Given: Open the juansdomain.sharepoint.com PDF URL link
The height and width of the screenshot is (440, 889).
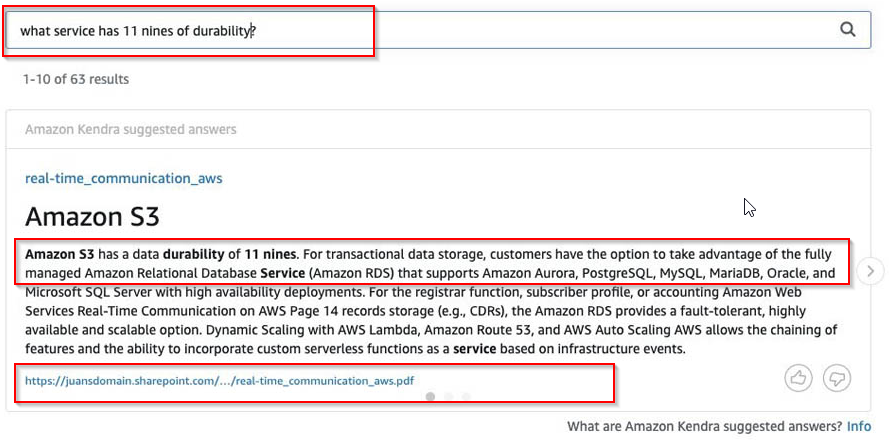Looking at the screenshot, I should click(219, 380).
